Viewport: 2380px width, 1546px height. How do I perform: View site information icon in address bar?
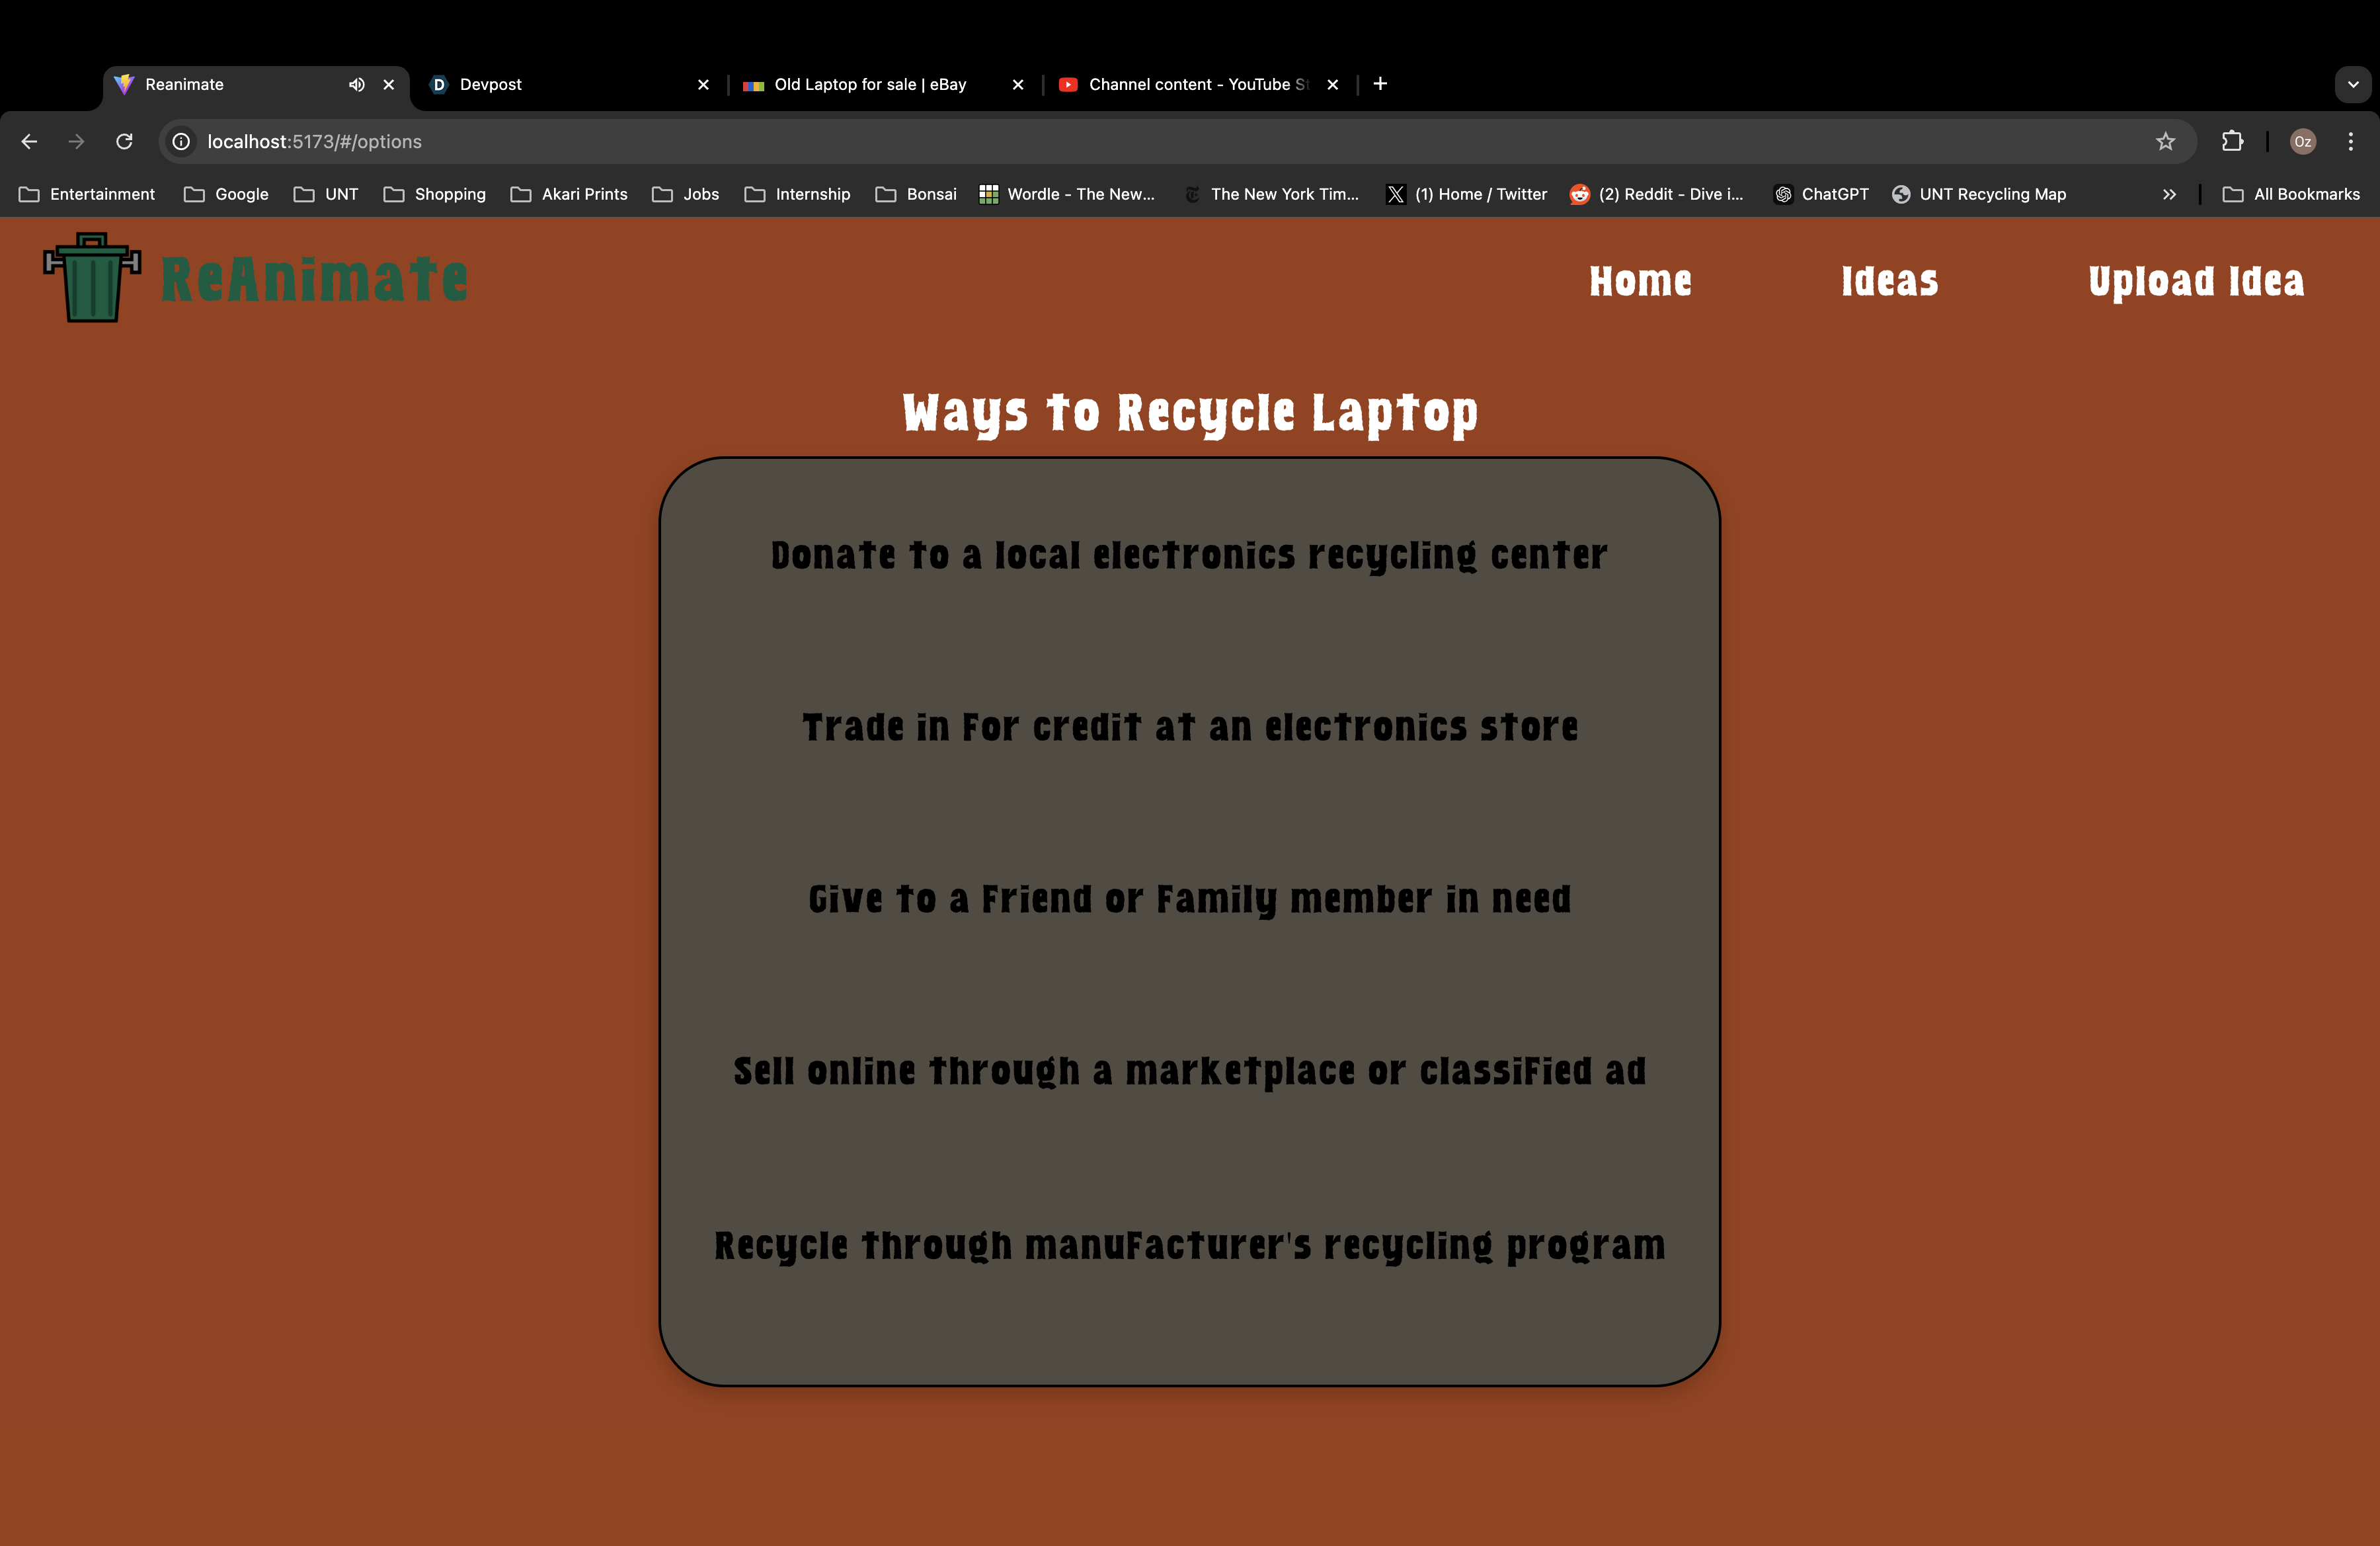pos(181,142)
